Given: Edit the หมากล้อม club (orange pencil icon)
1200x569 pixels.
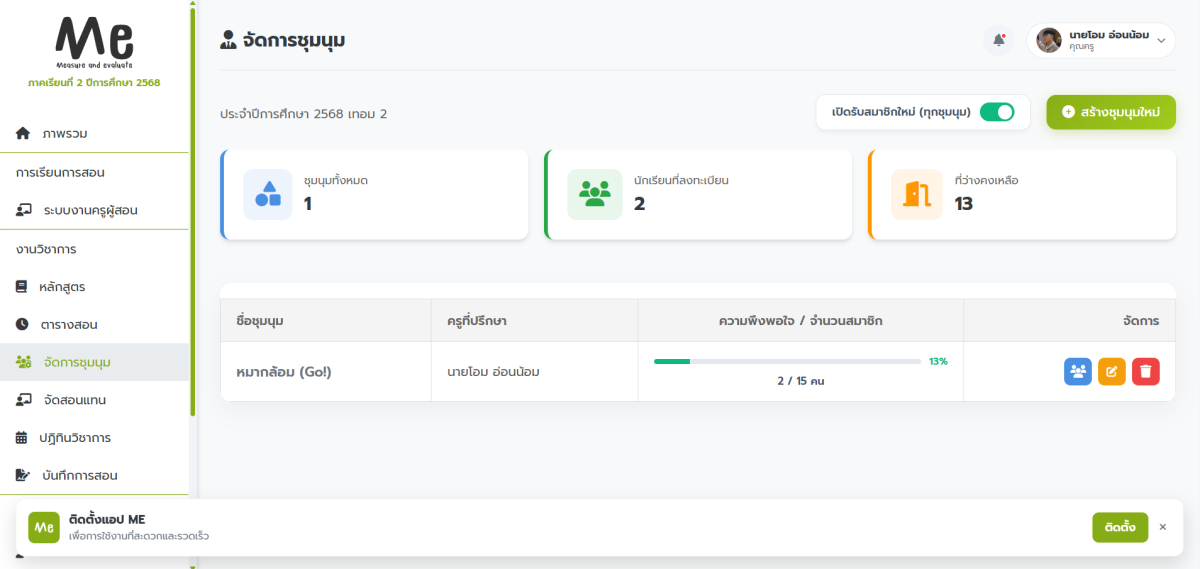Looking at the screenshot, I should click(x=1112, y=371).
